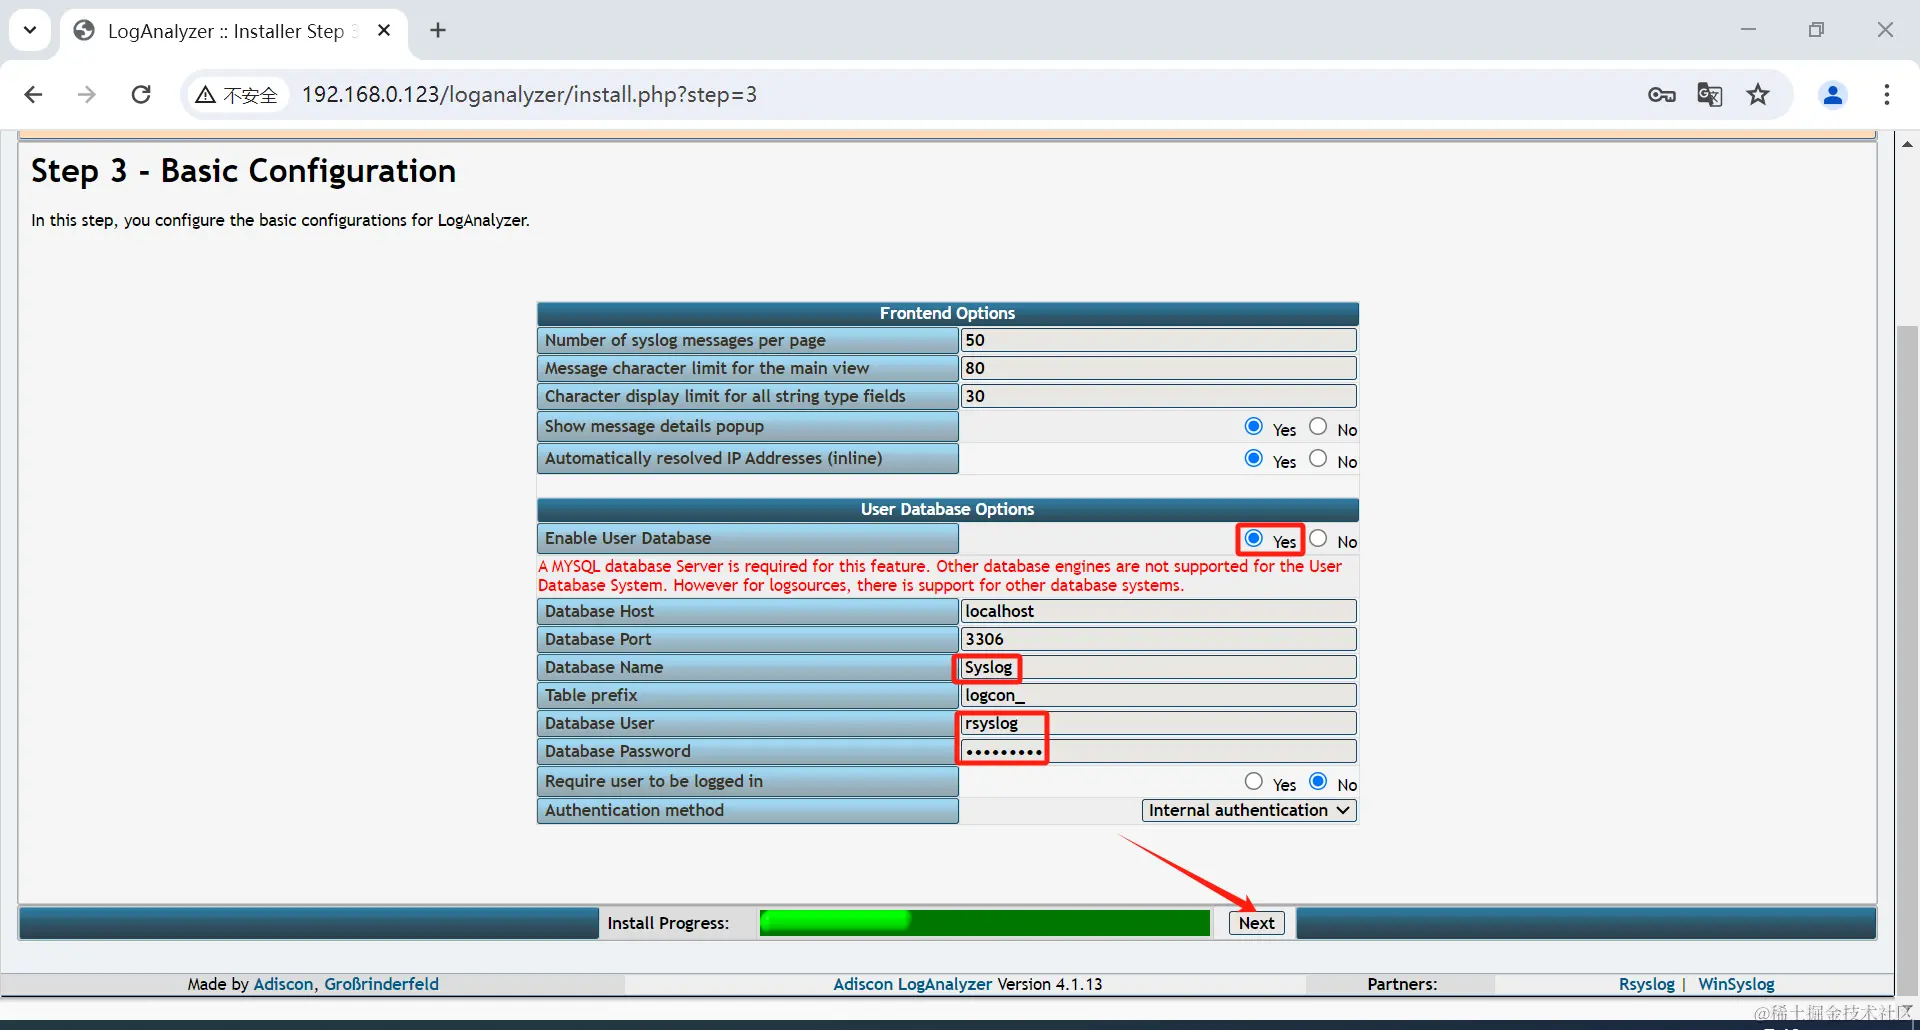Image resolution: width=1920 pixels, height=1030 pixels.
Task: Click the Database Password field
Action: tap(1158, 751)
